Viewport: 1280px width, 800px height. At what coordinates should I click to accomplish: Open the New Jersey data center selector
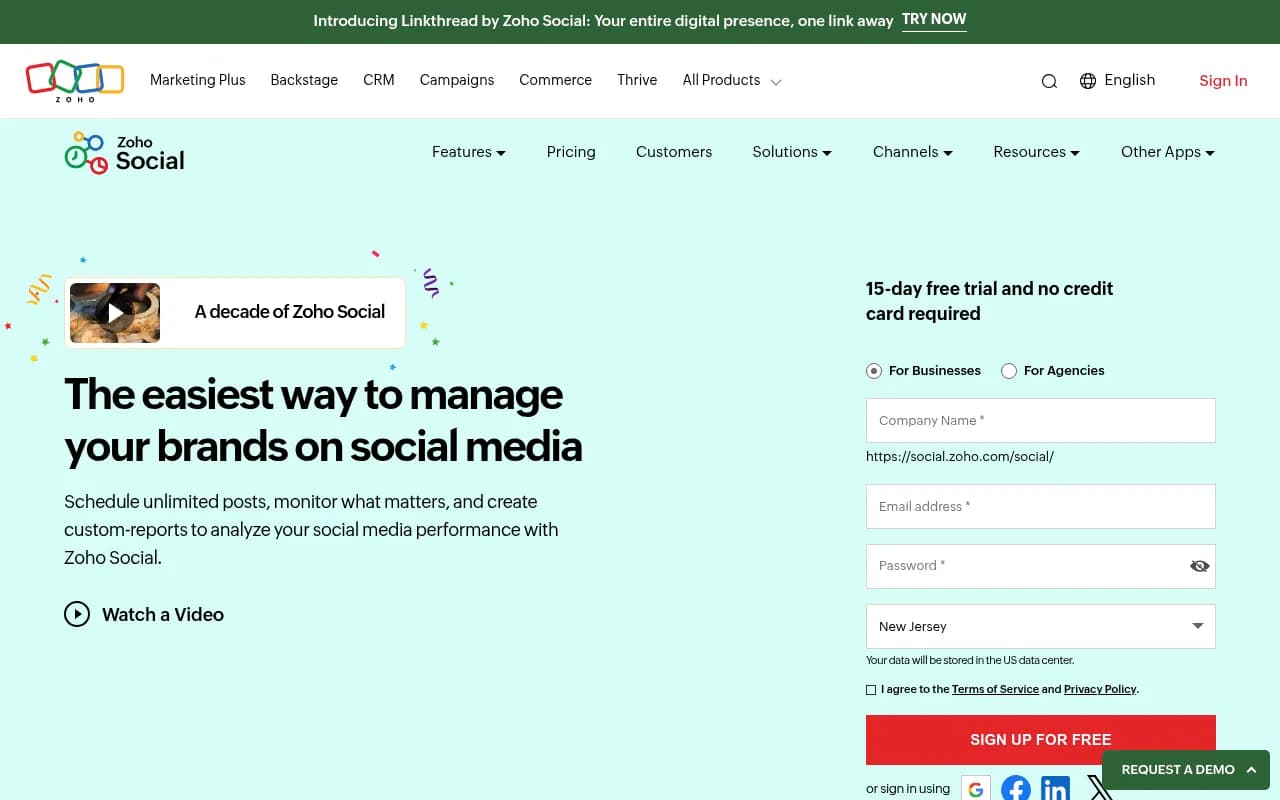point(1040,626)
